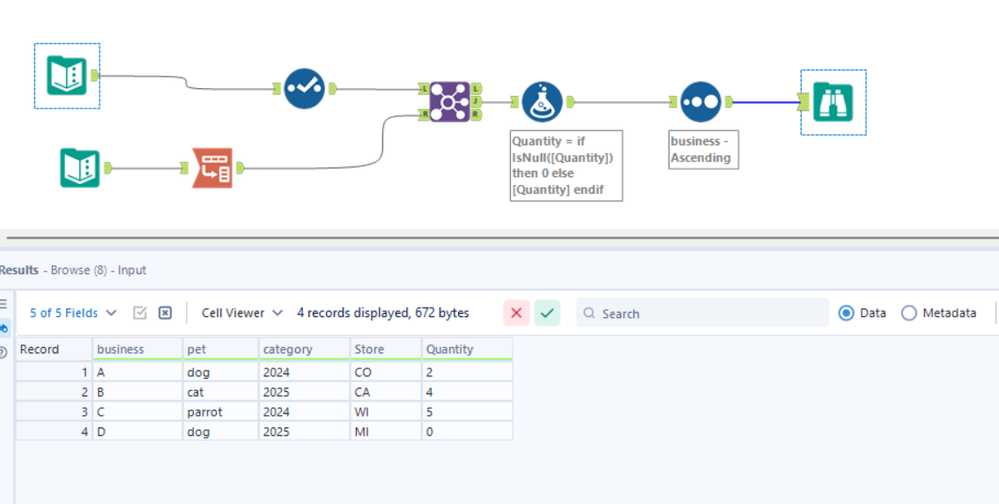Select the top Input Data tool with dashed outline
This screenshot has width=999, height=504.
(67, 76)
